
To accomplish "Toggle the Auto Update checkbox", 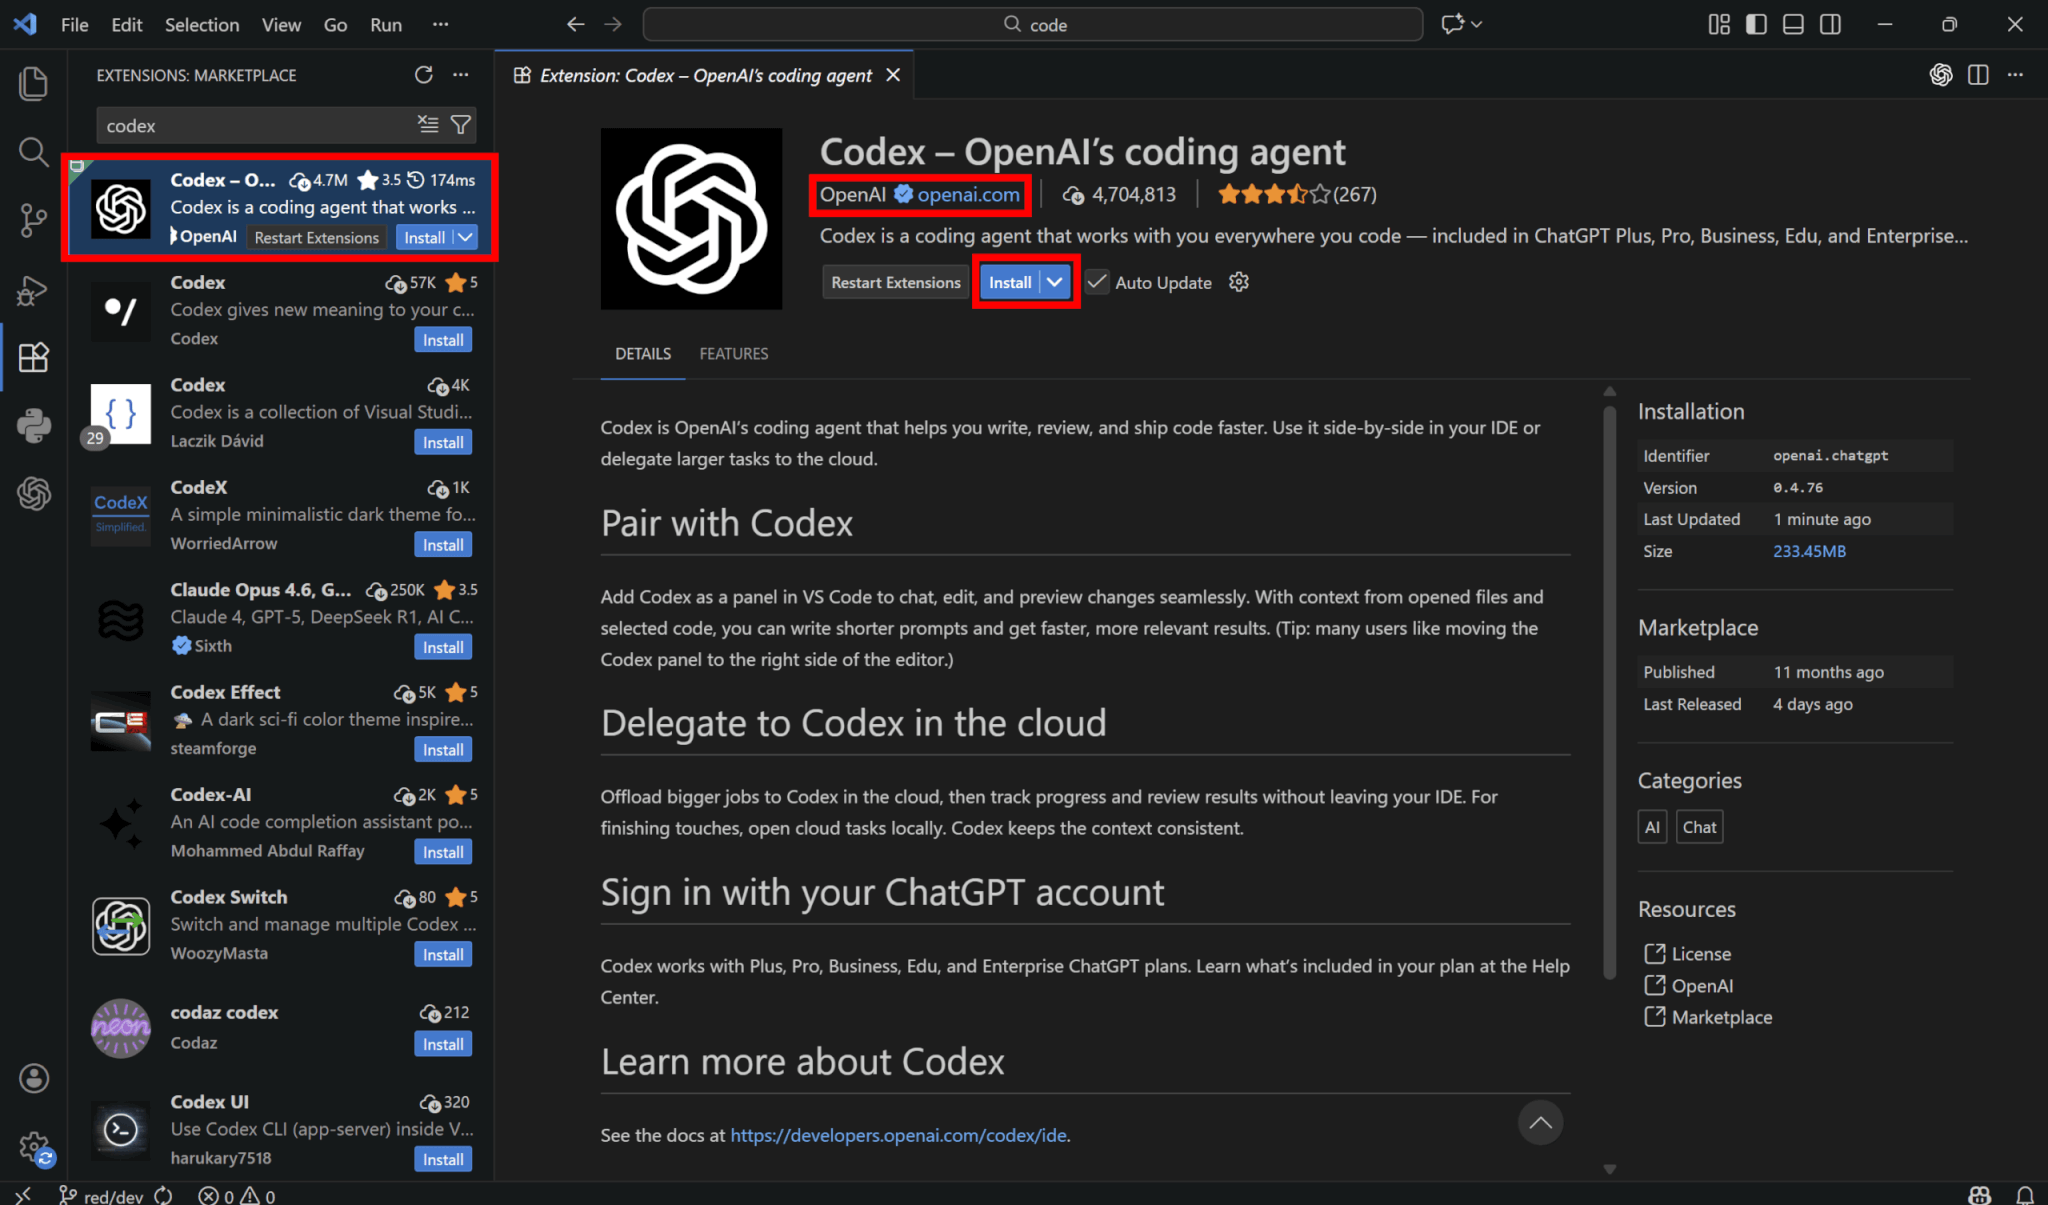I will click(x=1097, y=282).
